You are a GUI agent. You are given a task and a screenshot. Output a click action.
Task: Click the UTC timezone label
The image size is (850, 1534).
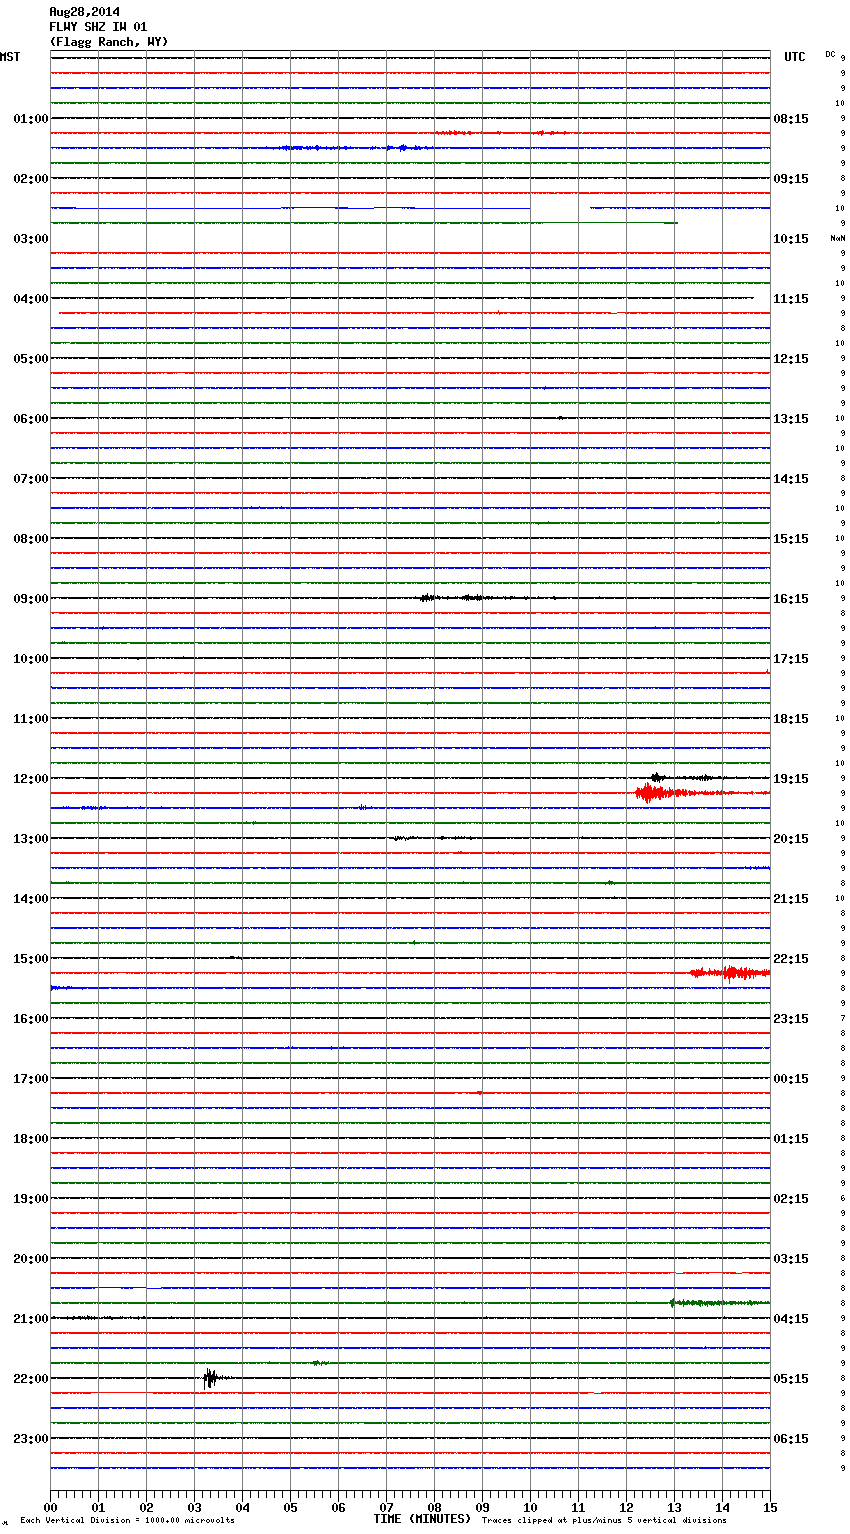(x=795, y=57)
